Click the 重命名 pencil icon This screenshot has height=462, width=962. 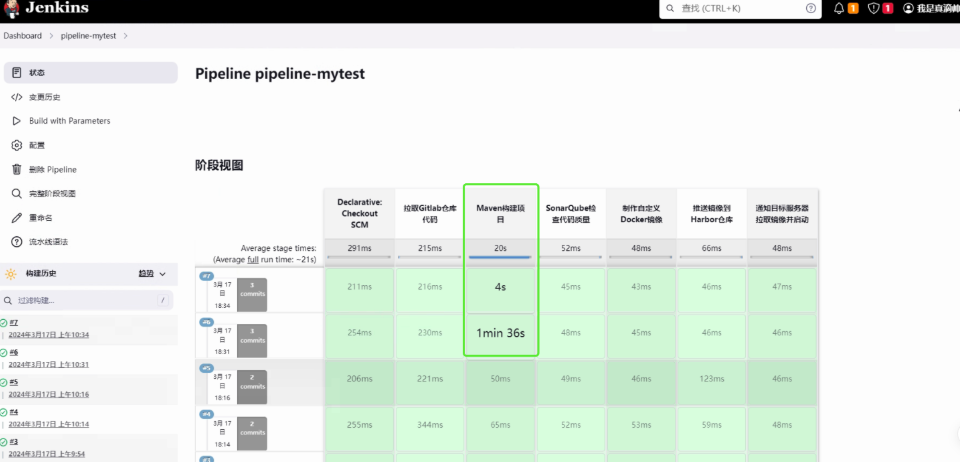(x=17, y=218)
